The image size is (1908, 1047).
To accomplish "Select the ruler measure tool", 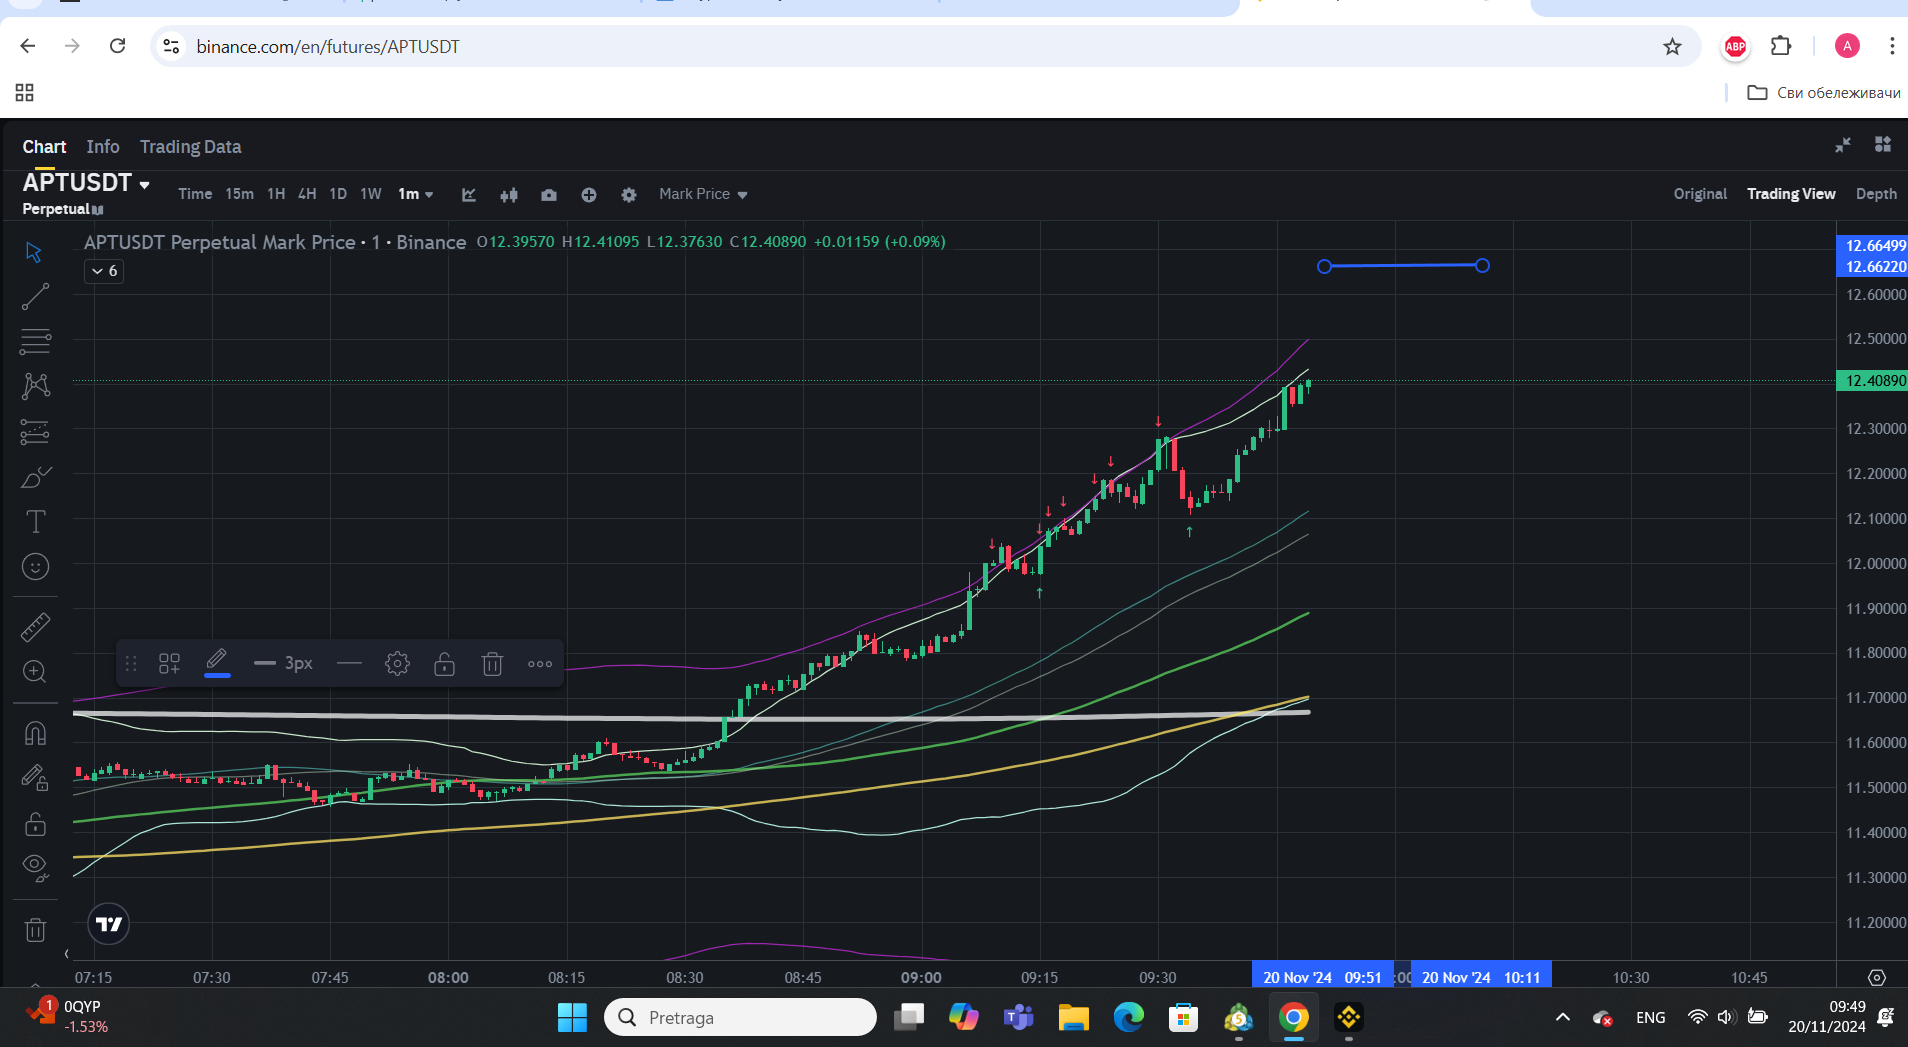I will tap(35, 627).
